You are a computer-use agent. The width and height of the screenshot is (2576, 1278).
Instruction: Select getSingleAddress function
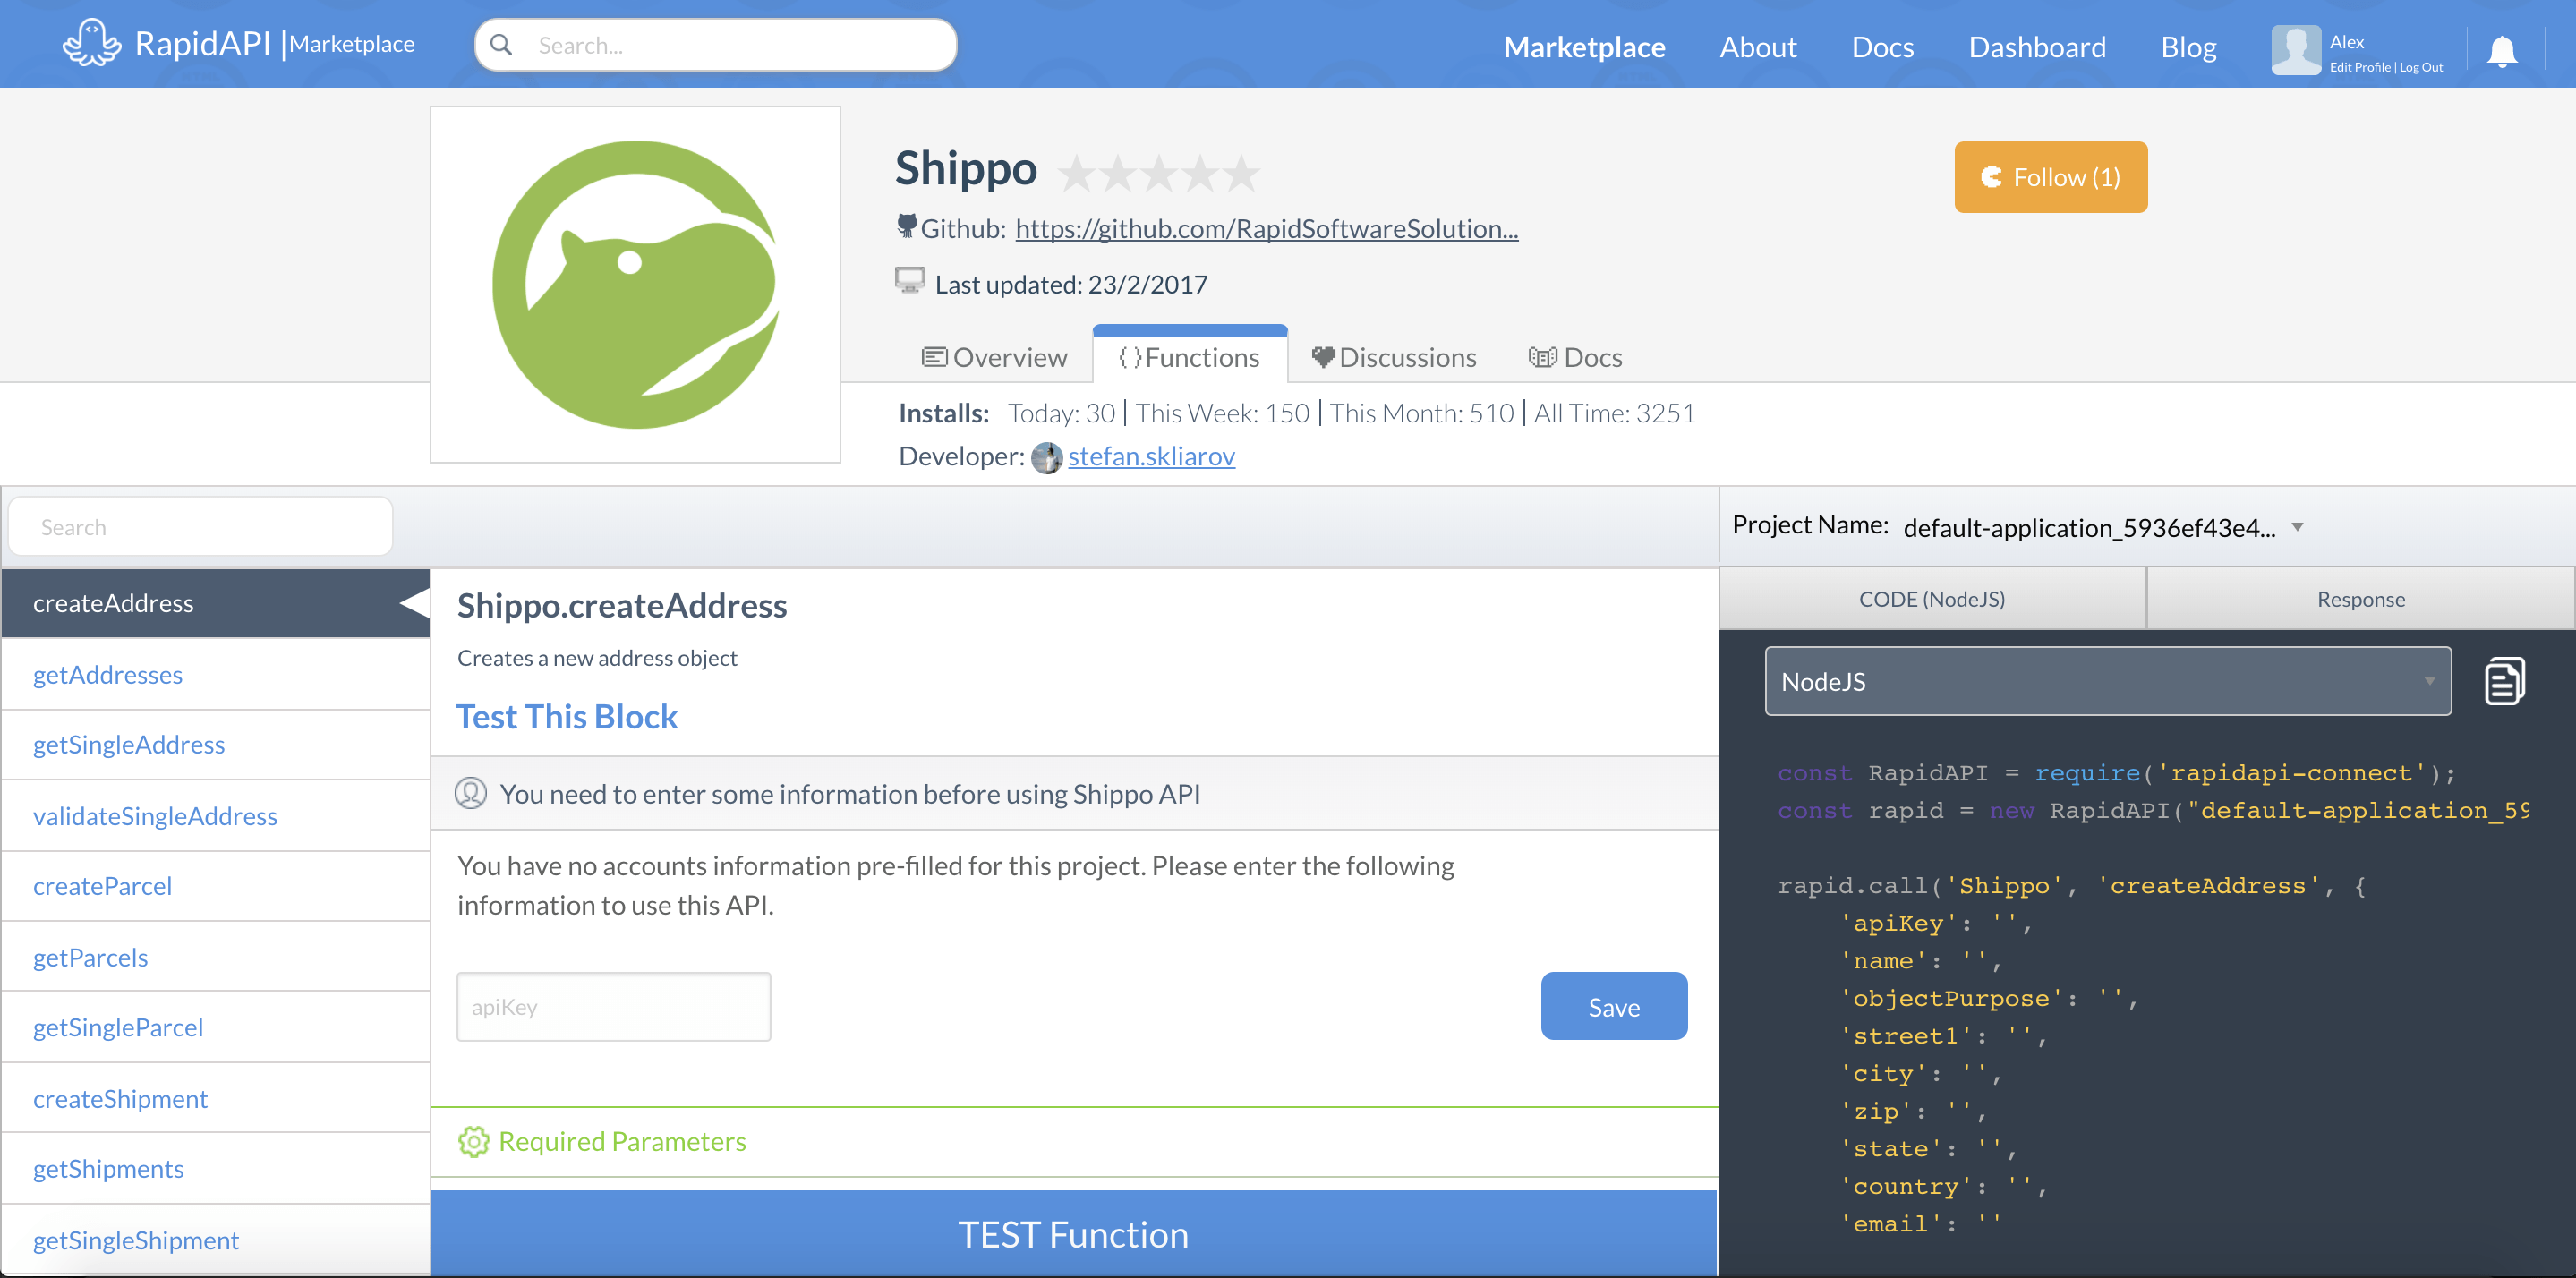coord(215,744)
